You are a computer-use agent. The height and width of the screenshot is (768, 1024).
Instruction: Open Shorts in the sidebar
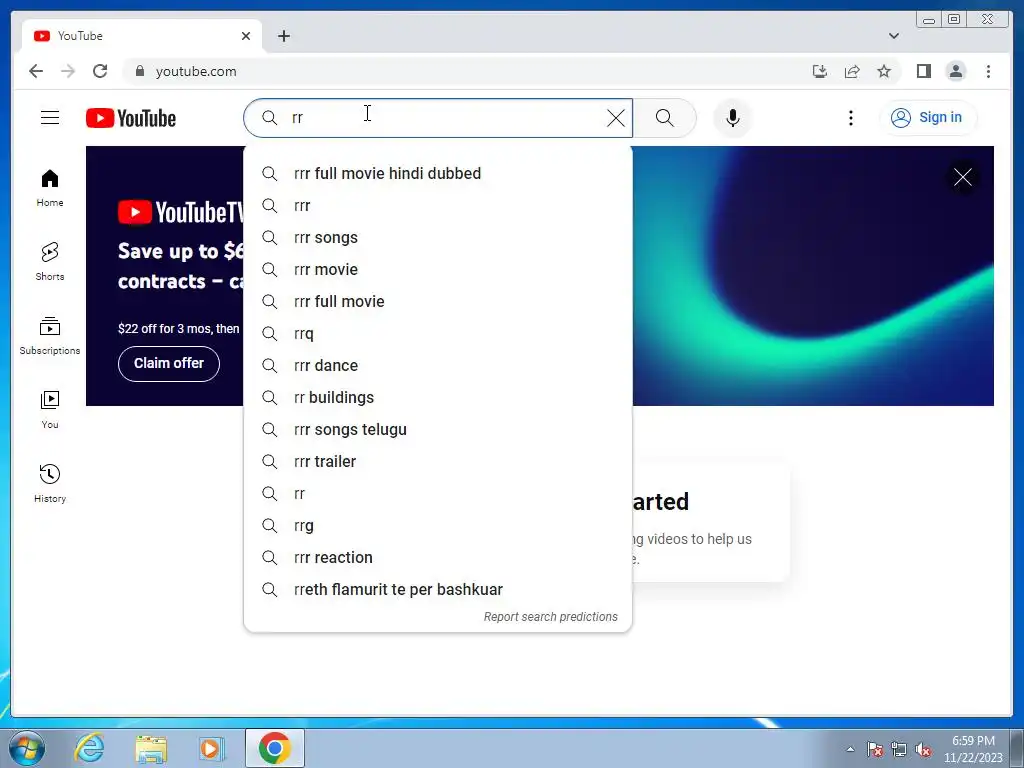tap(50, 262)
